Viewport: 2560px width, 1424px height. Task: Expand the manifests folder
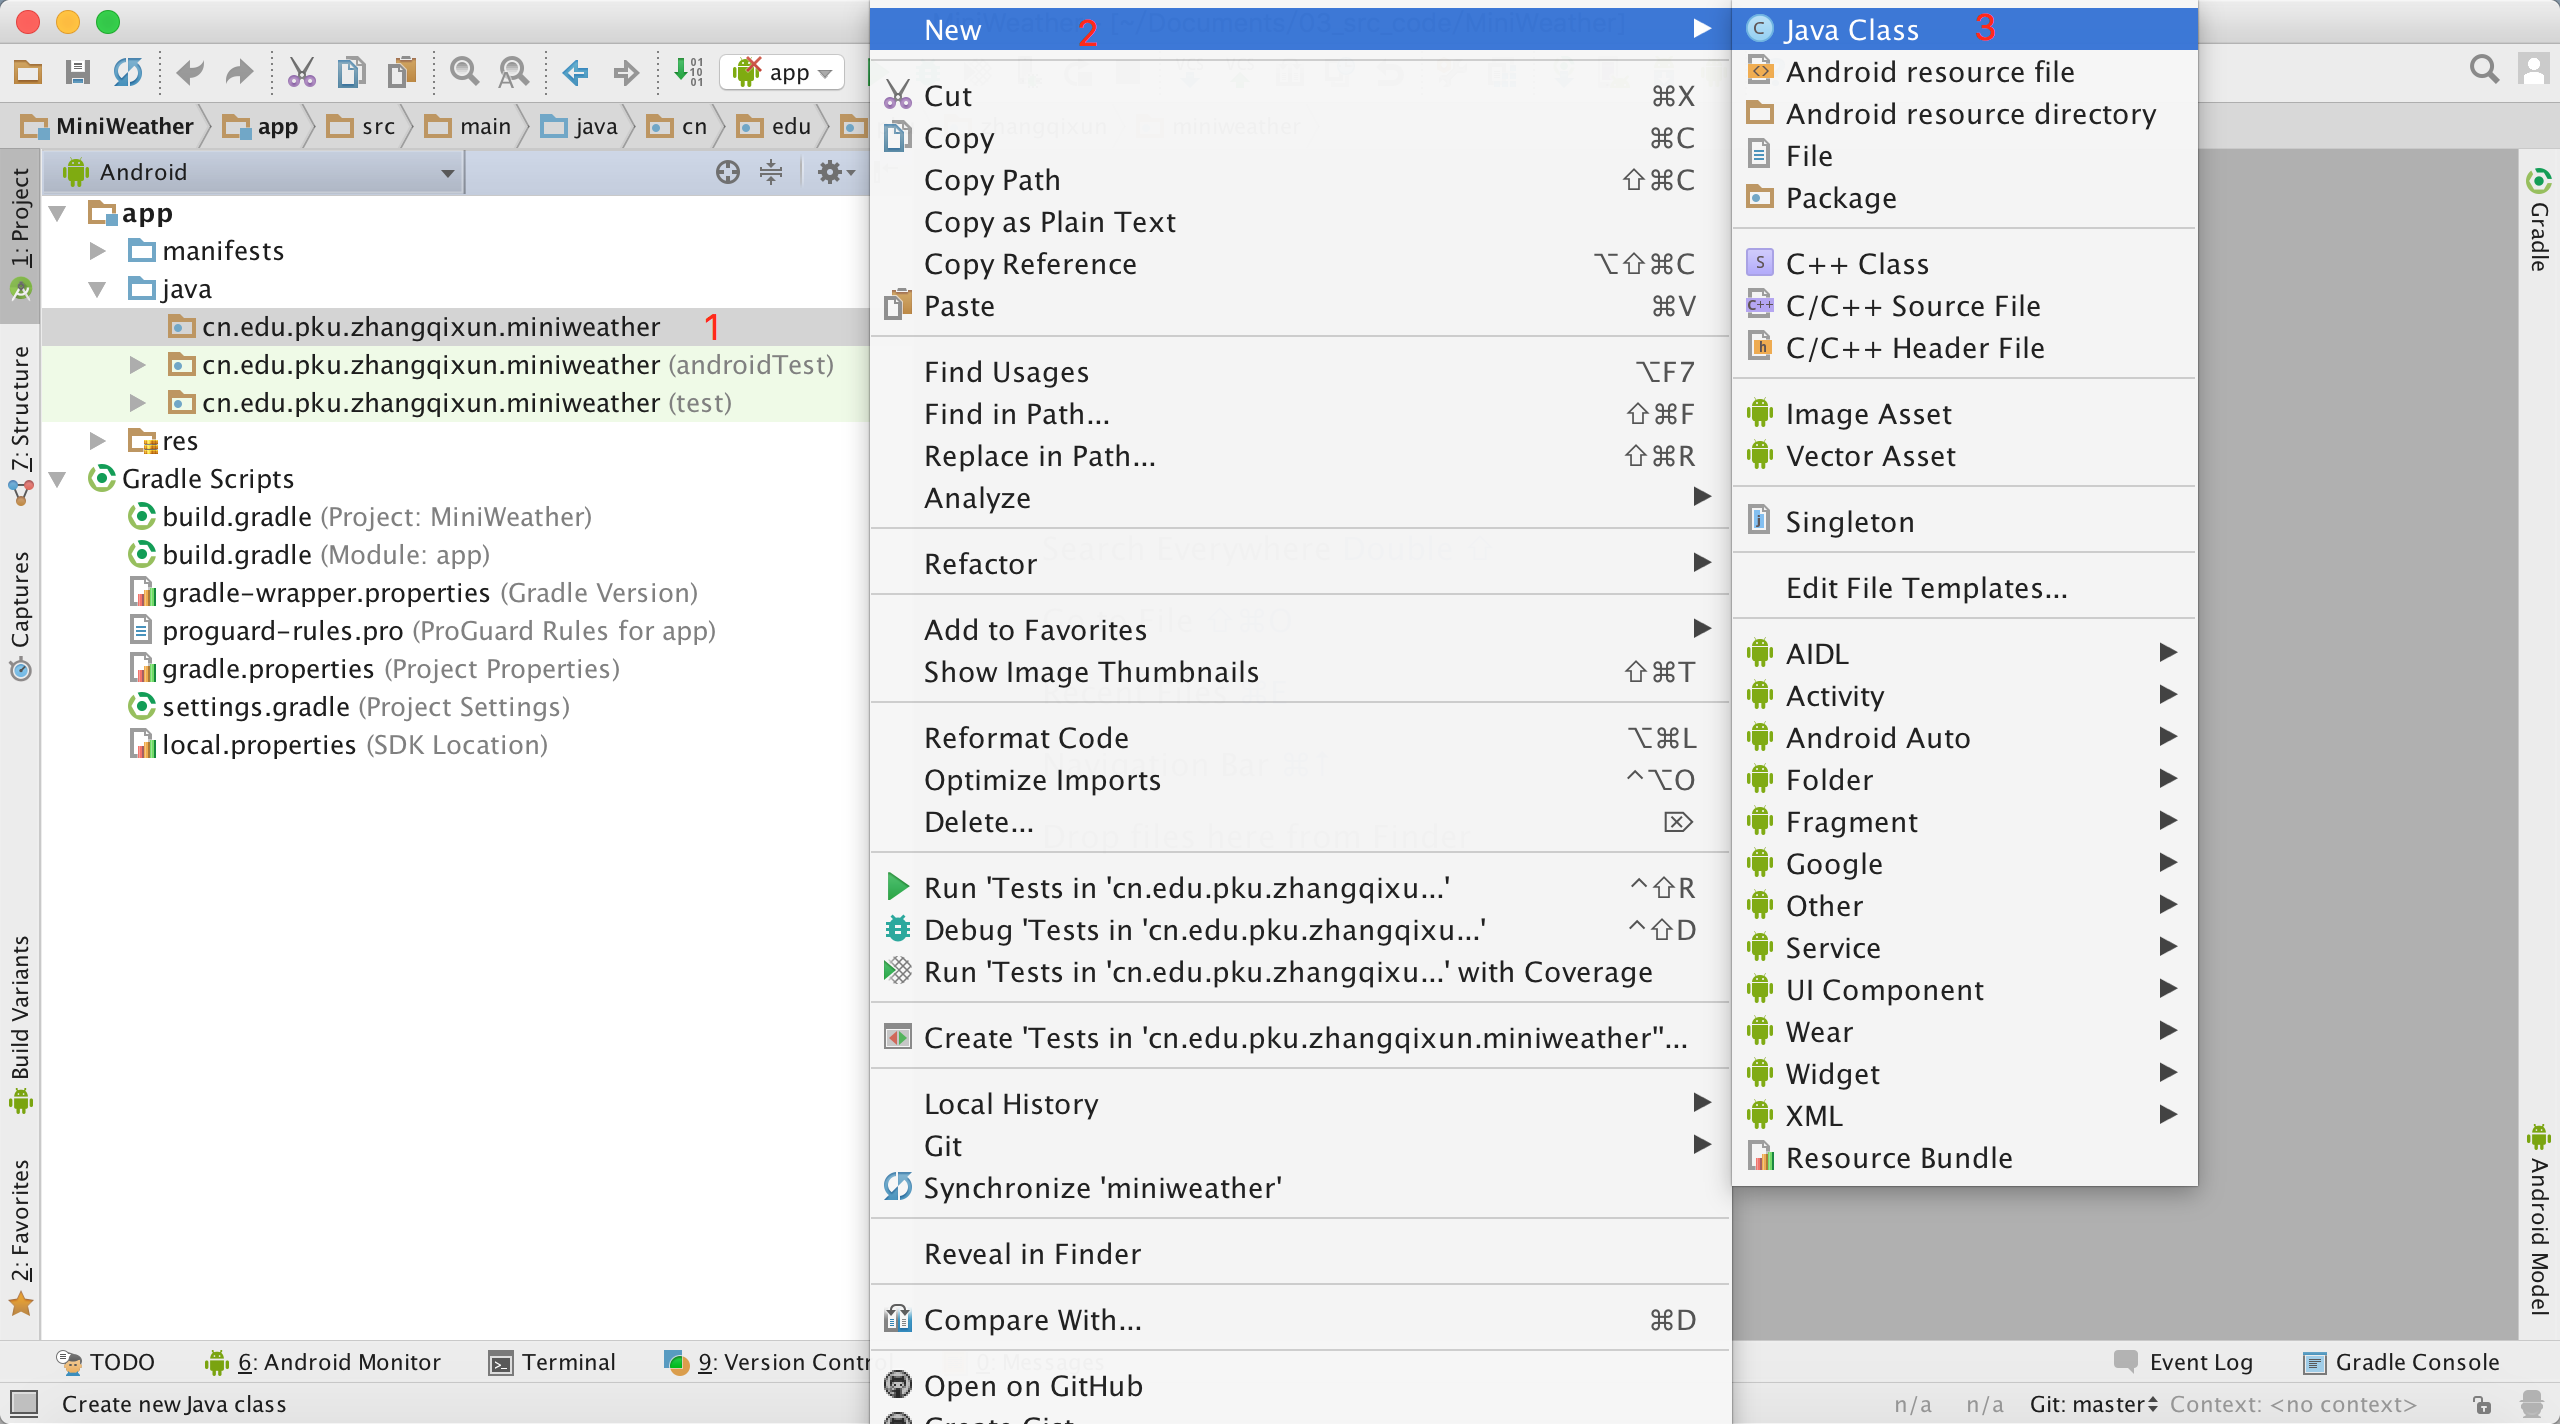click(x=97, y=251)
